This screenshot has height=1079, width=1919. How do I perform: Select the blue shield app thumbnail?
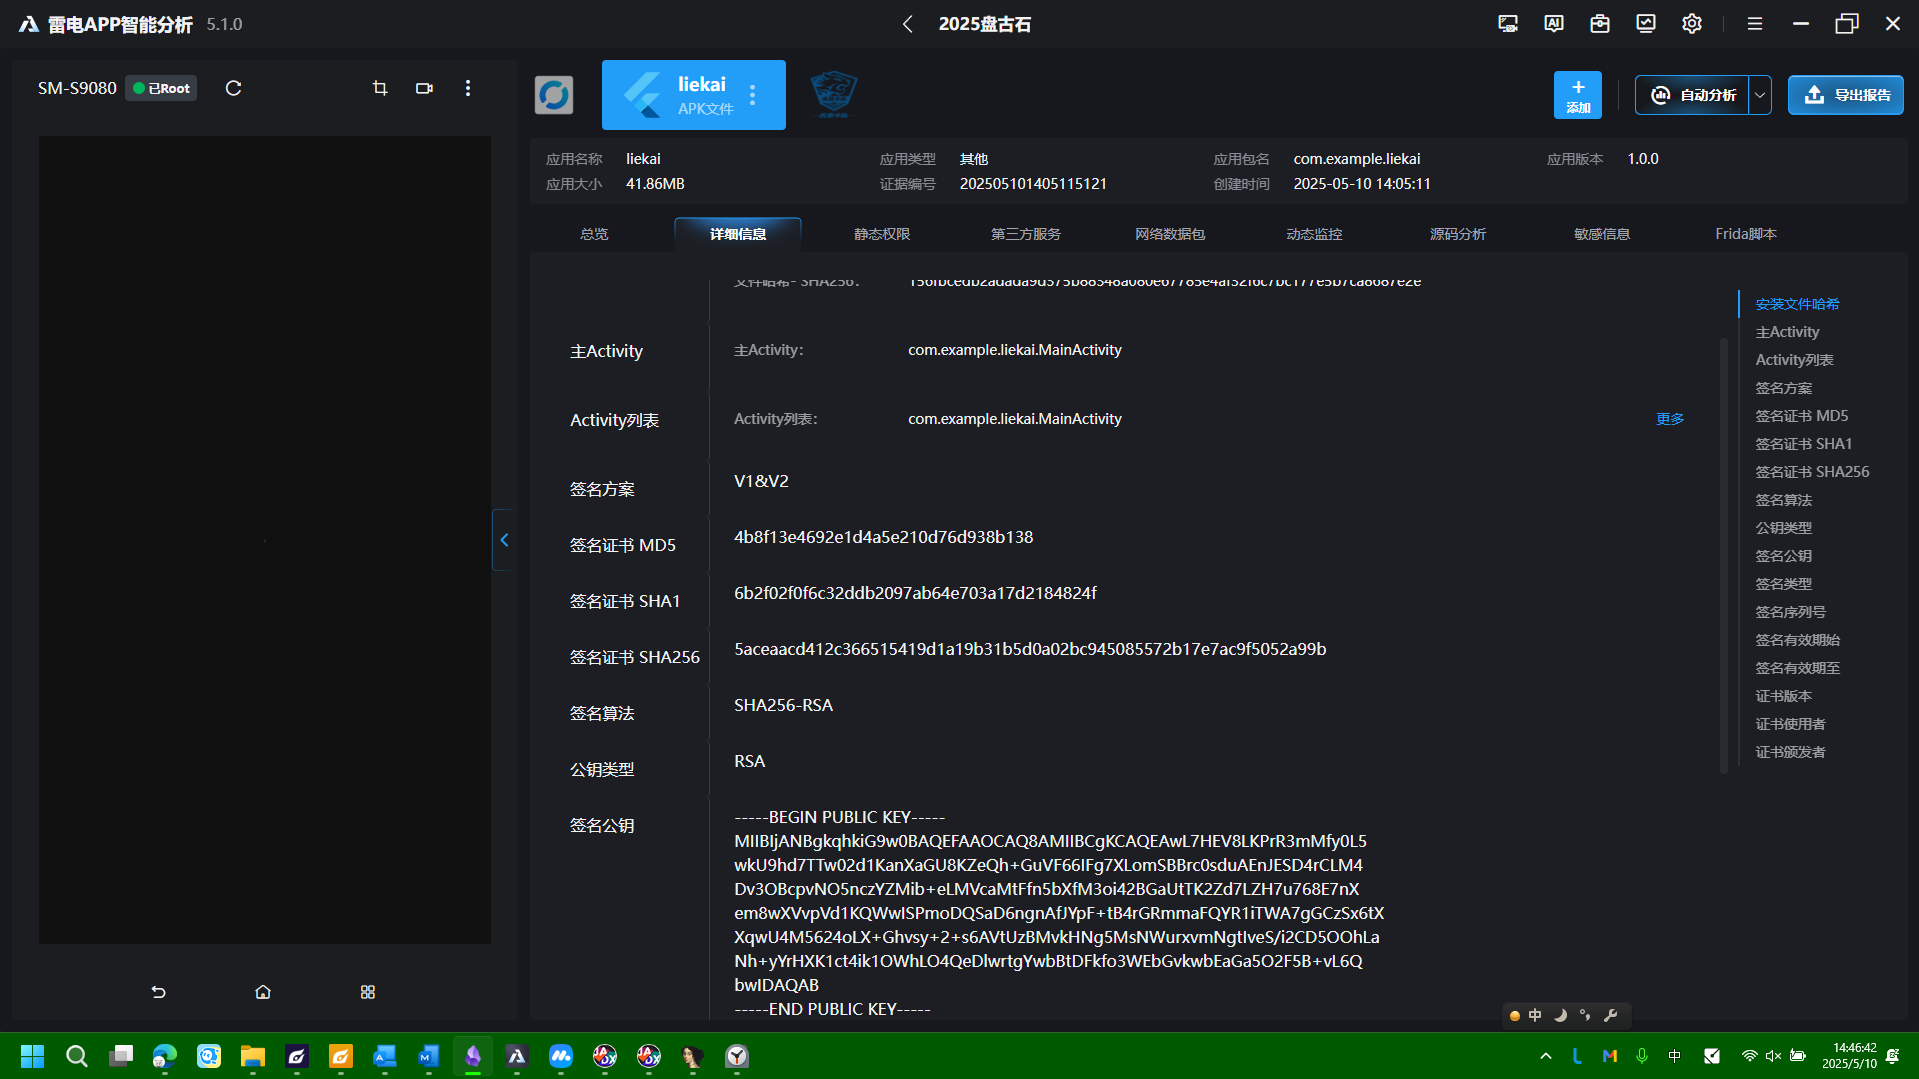tap(834, 95)
